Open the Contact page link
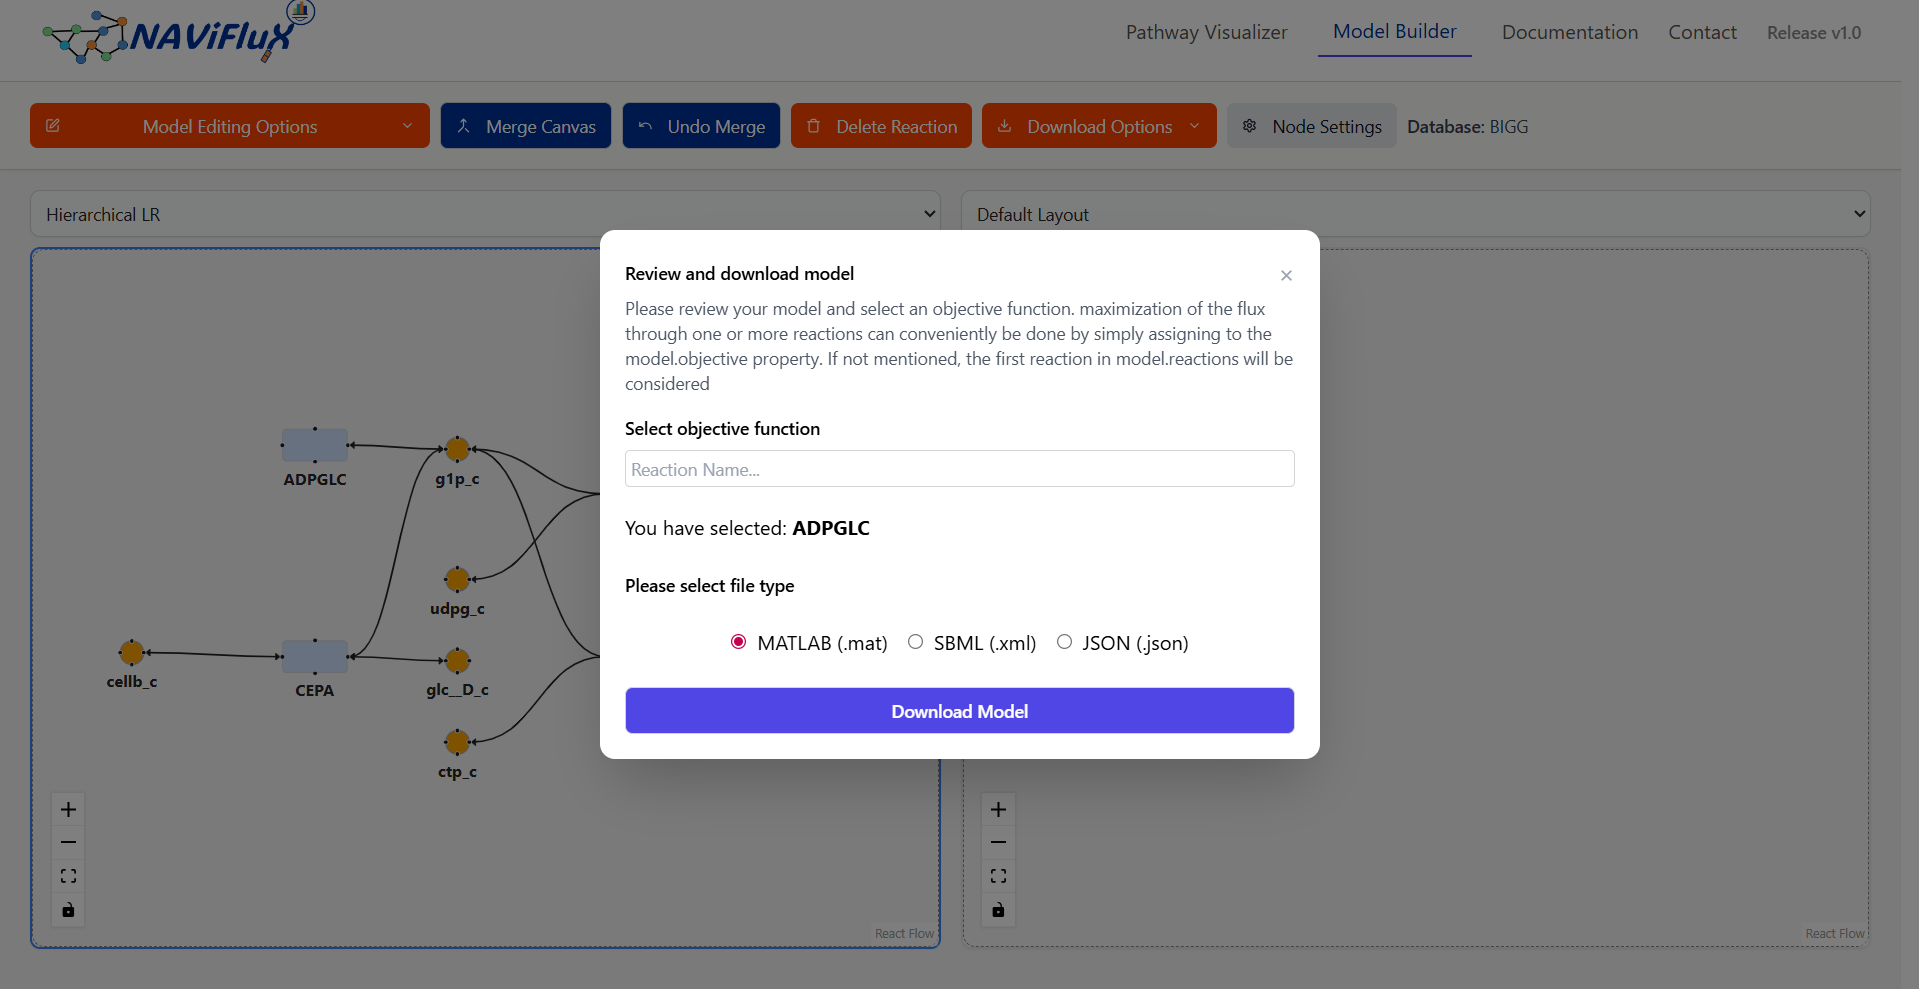The width and height of the screenshot is (1919, 989). [x=1702, y=32]
